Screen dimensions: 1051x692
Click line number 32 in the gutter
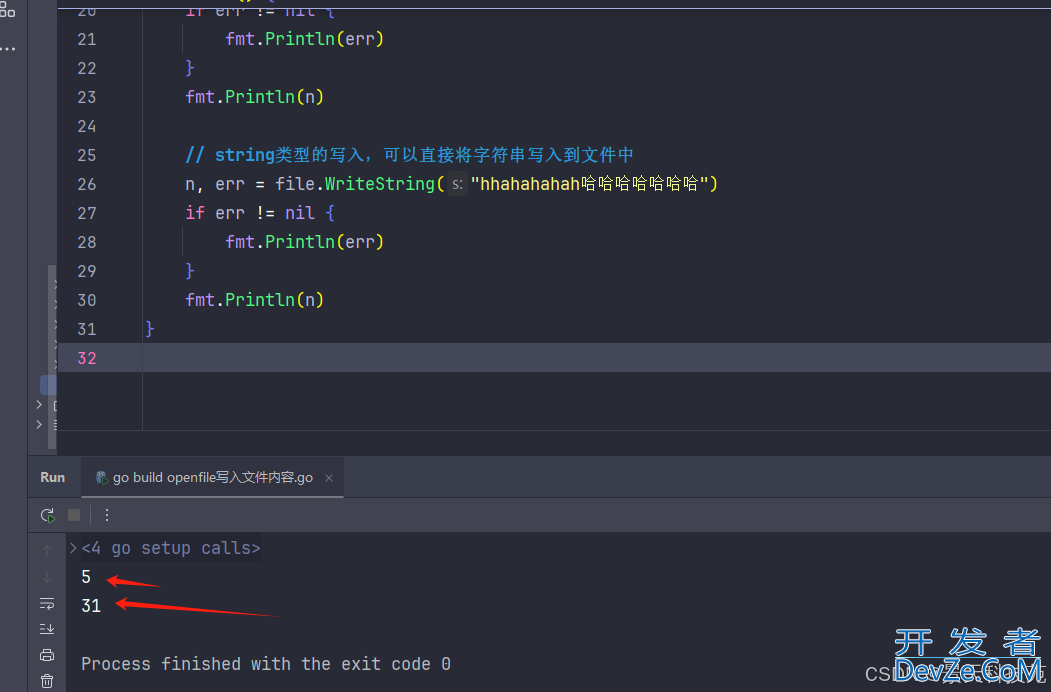[86, 358]
